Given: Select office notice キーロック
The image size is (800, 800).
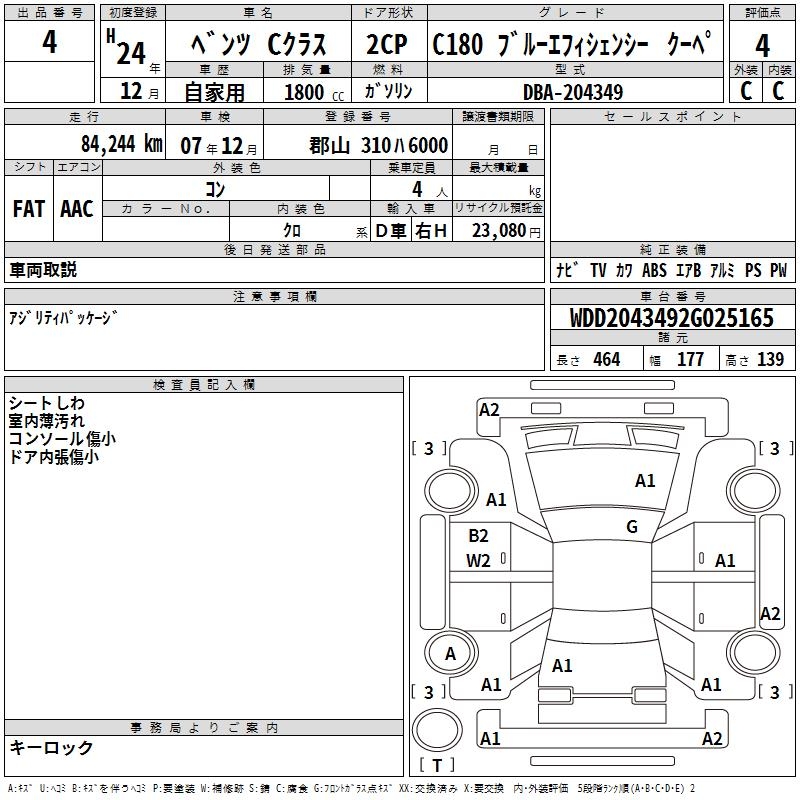Looking at the screenshot, I should tap(51, 747).
